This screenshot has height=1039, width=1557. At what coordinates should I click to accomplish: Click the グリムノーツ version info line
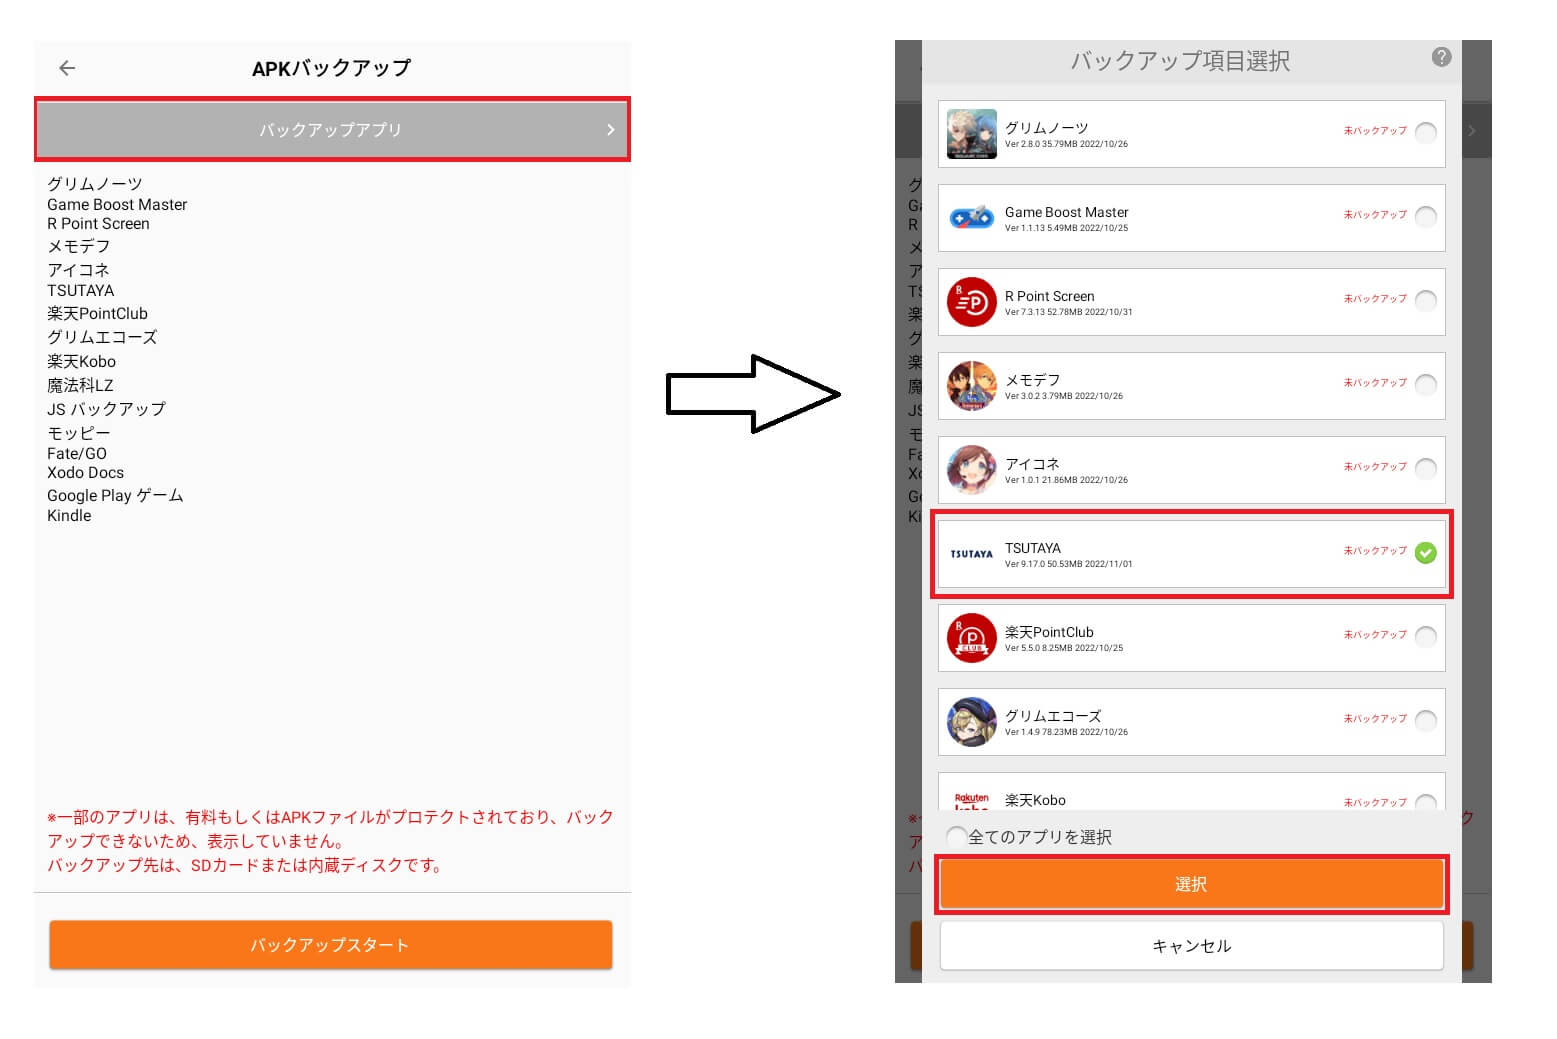(1066, 144)
